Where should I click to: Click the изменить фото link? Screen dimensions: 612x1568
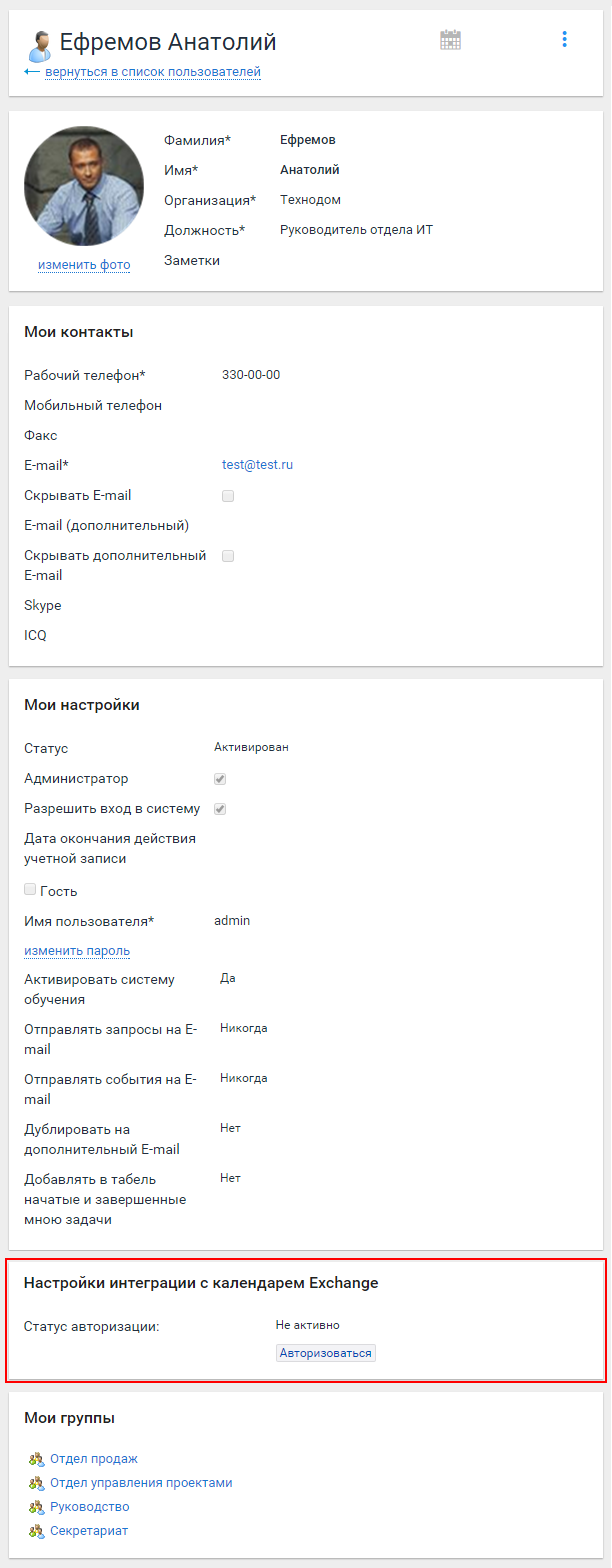pyautogui.click(x=84, y=265)
